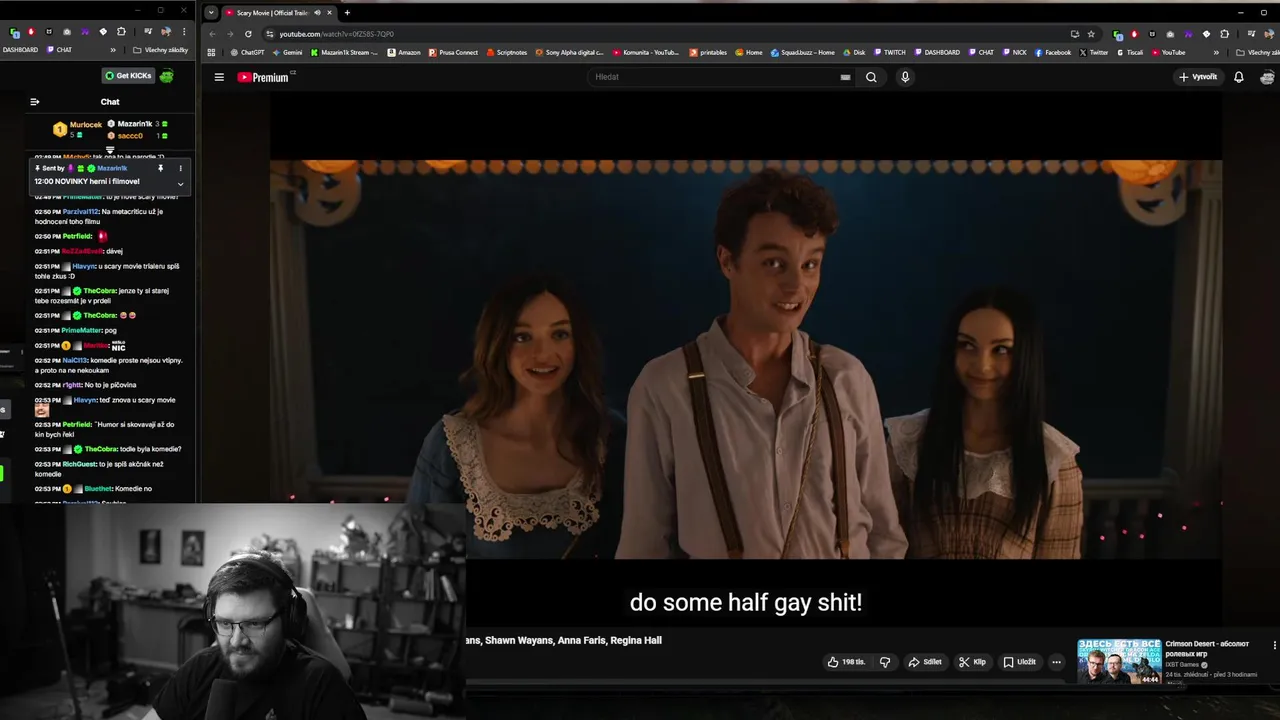
Task: Save the video with Uložit button
Action: [1020, 662]
